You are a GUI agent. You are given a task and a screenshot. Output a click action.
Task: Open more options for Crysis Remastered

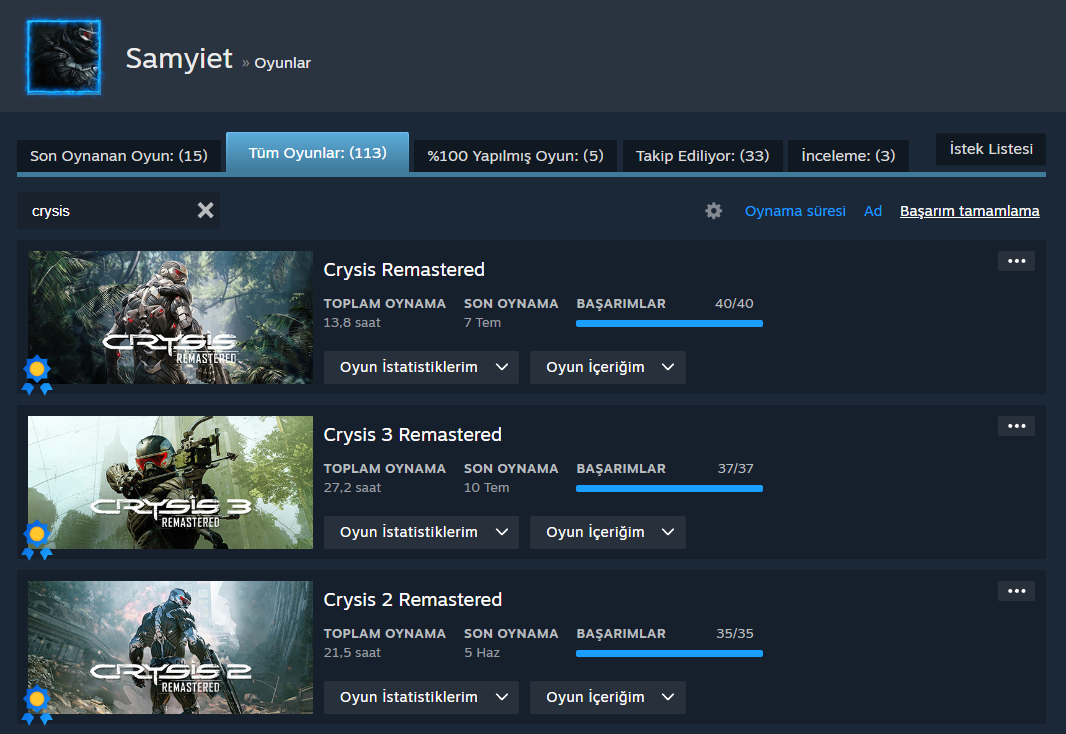(x=1016, y=261)
